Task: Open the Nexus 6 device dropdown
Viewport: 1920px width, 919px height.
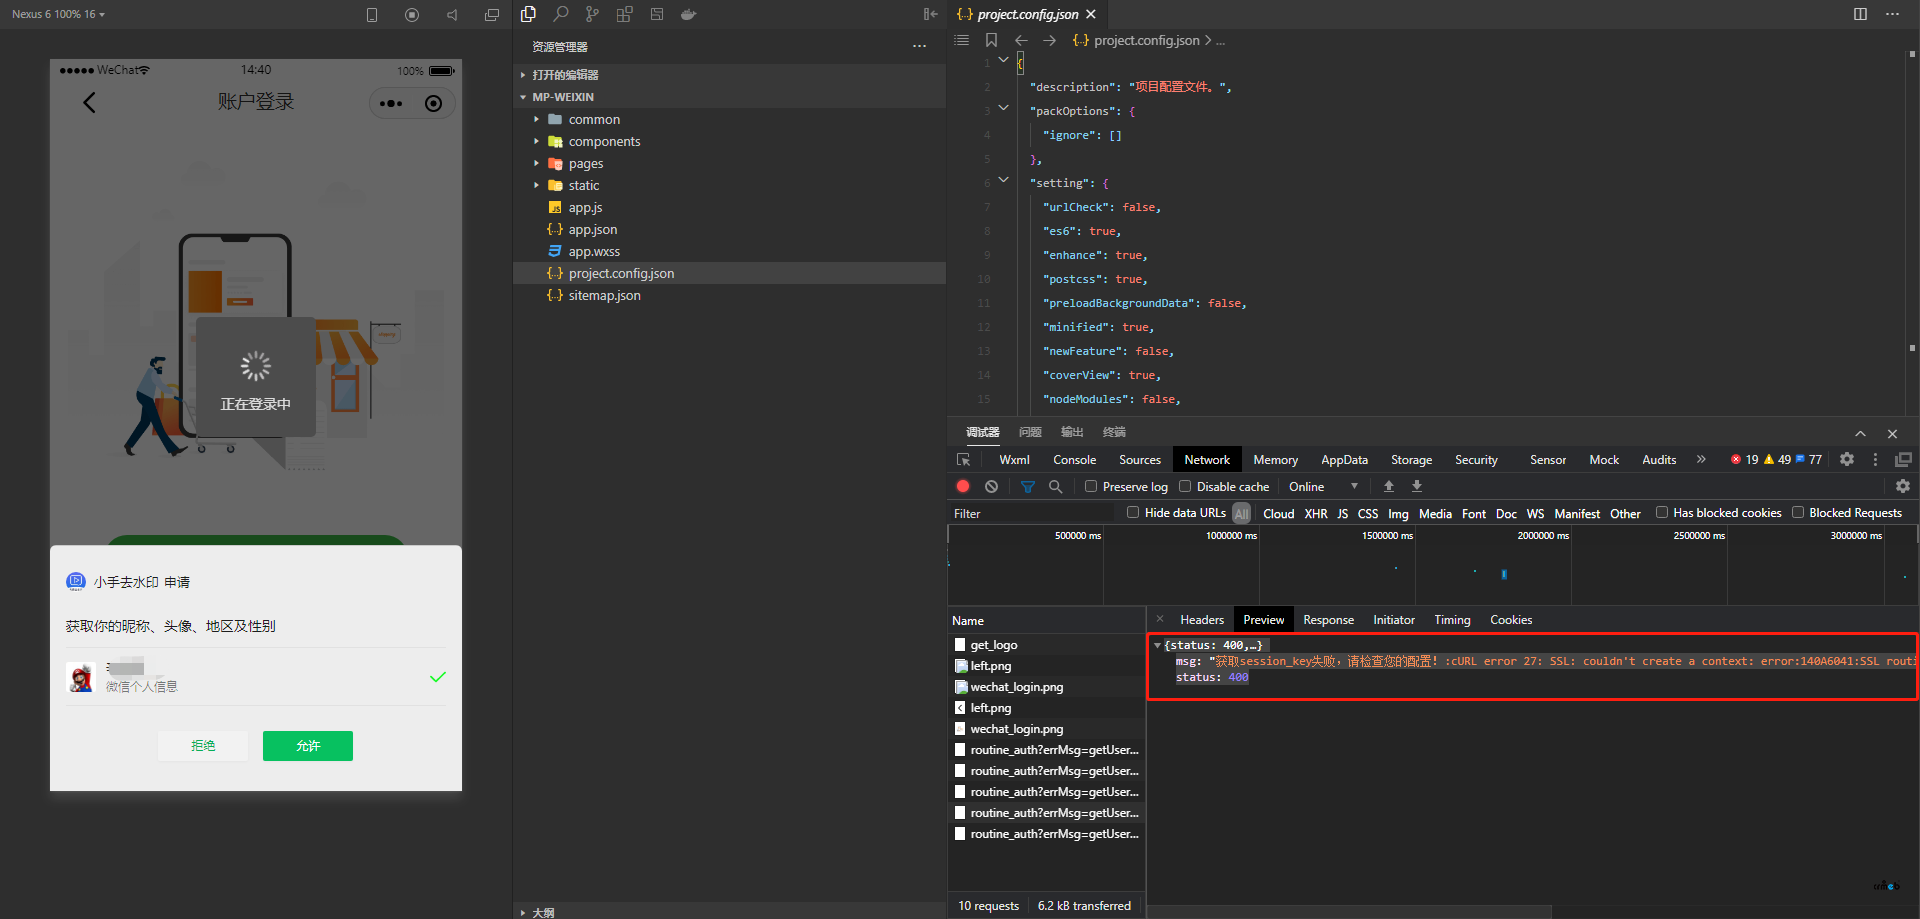Action: point(58,14)
